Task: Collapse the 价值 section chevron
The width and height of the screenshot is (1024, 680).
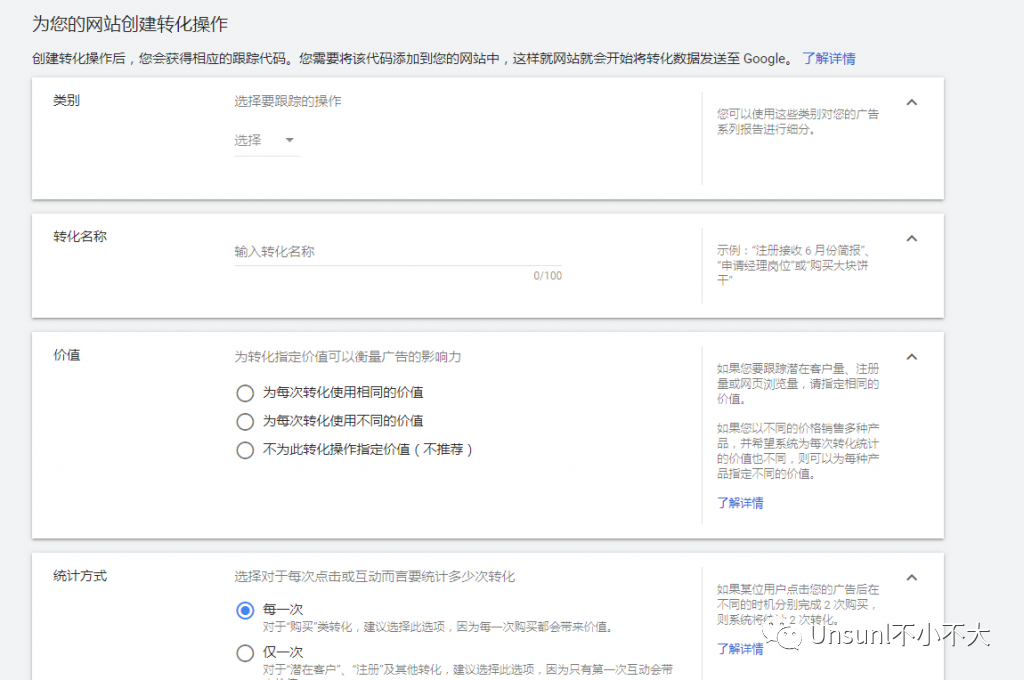Action: tap(912, 357)
